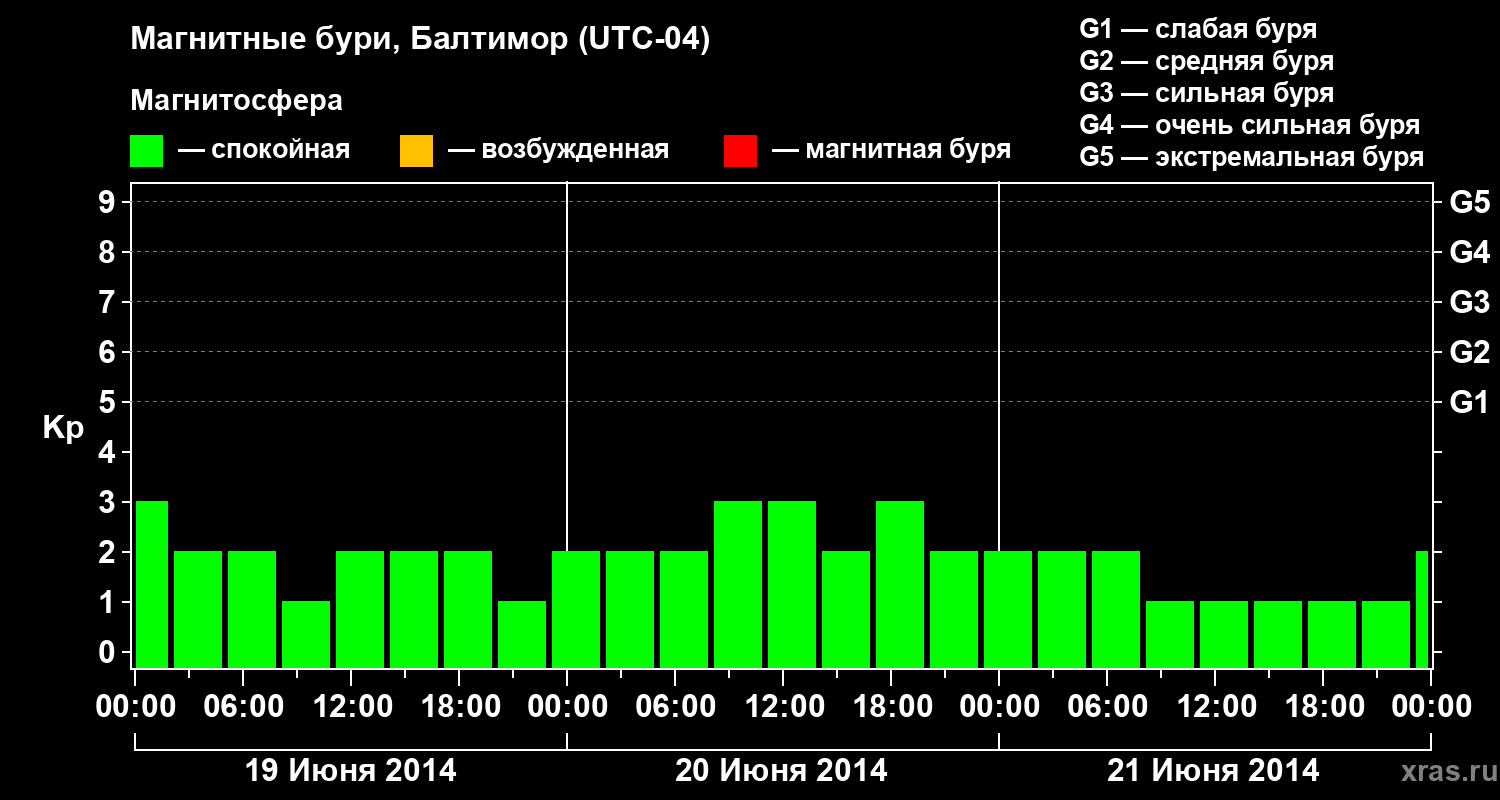Click the '20 Июня 2014' date label
The height and width of the screenshot is (800, 1500).
(781, 771)
